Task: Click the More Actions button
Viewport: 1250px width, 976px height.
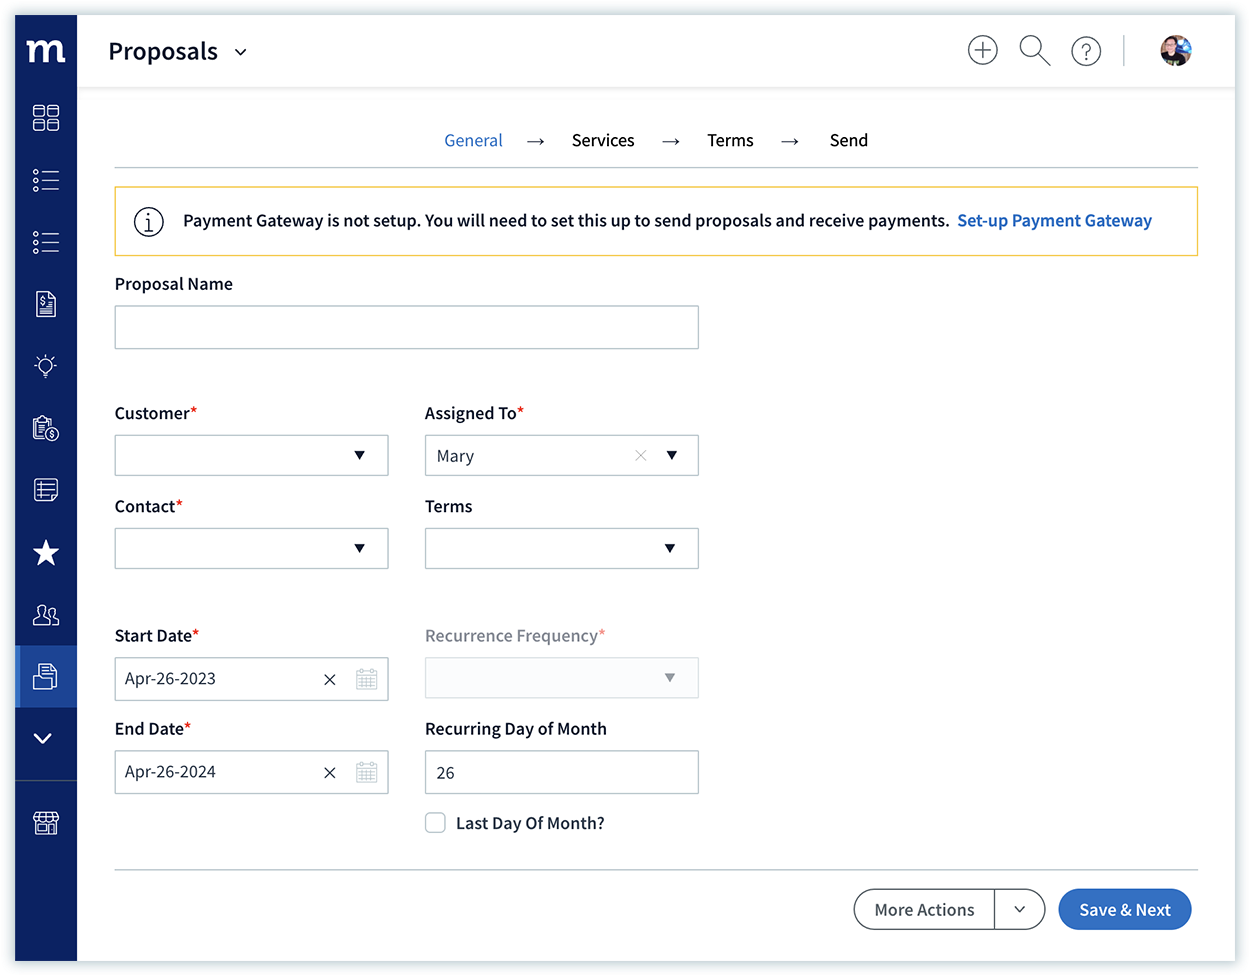Action: [x=924, y=909]
